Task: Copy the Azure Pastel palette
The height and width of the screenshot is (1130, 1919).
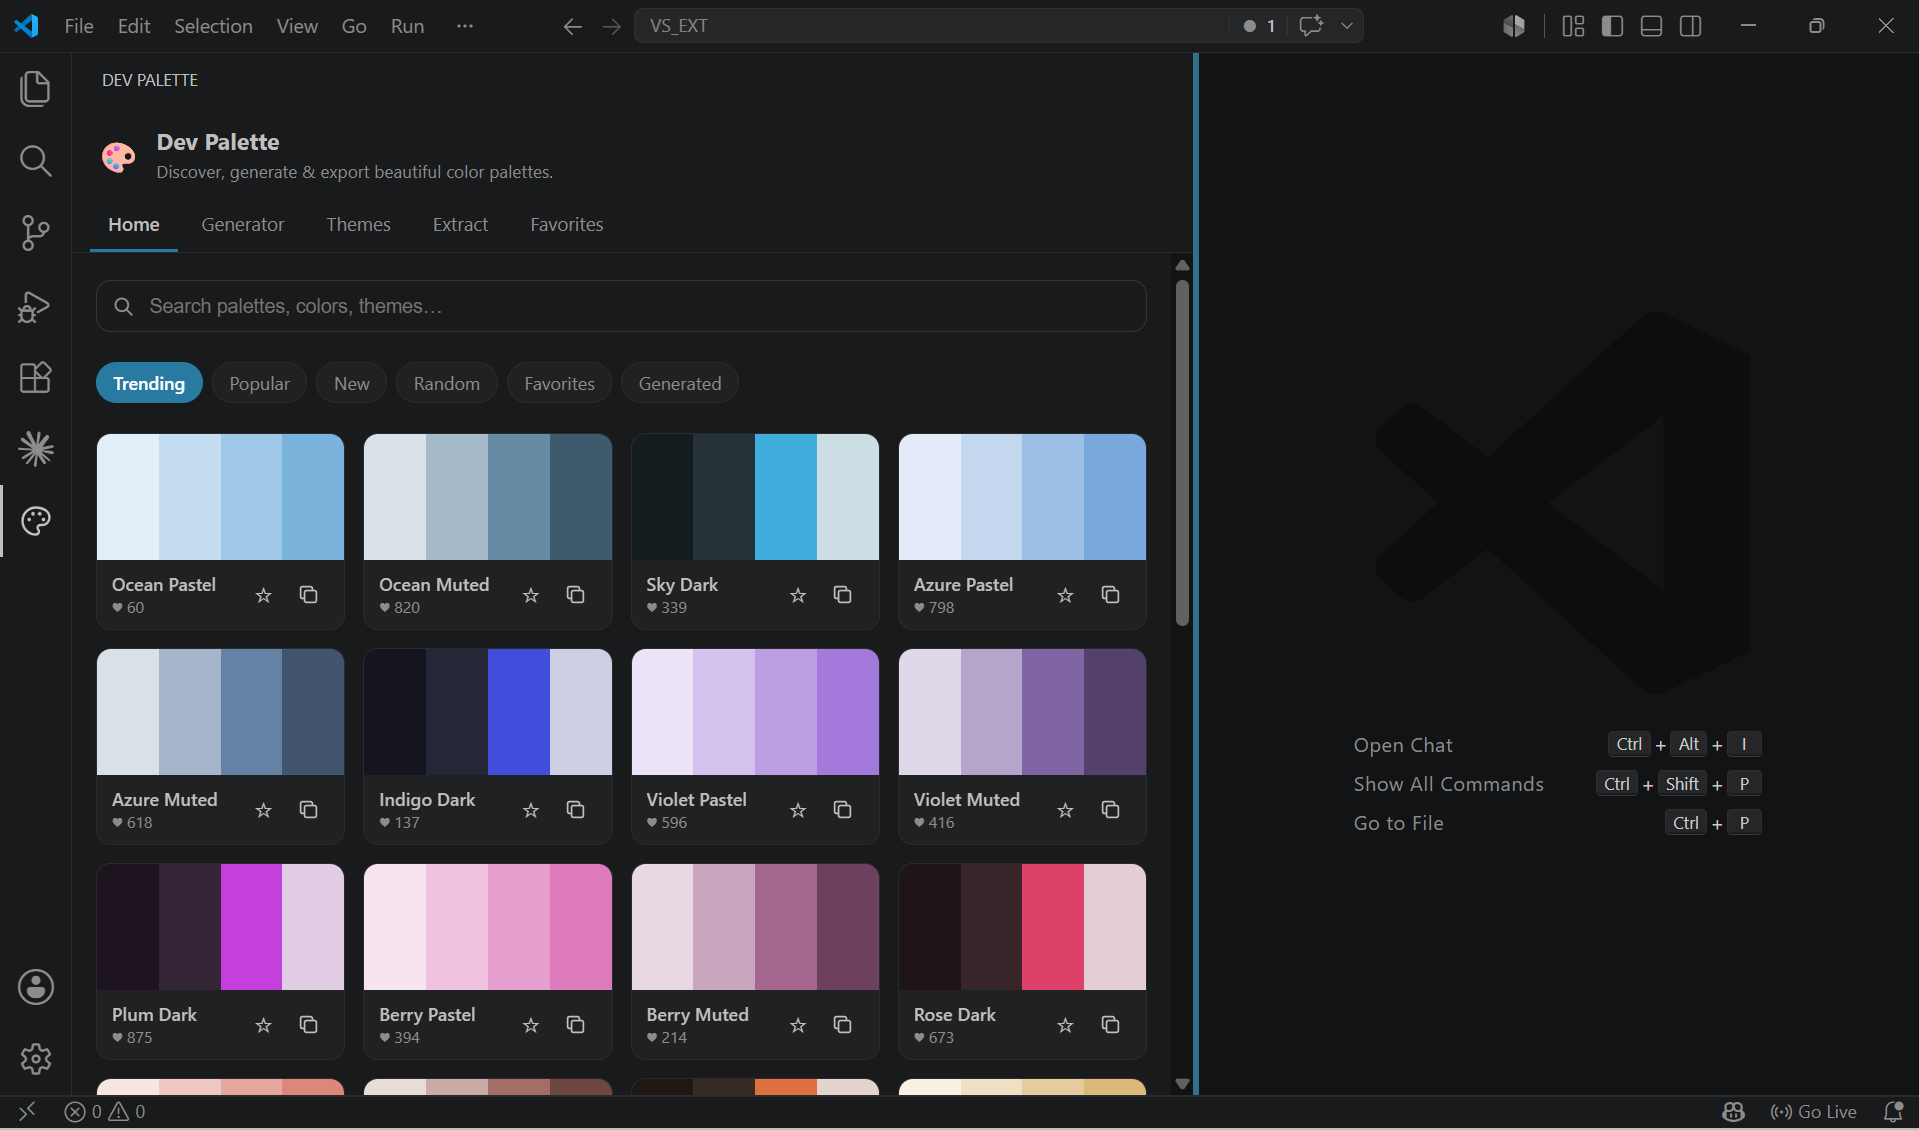Action: click(x=1110, y=595)
